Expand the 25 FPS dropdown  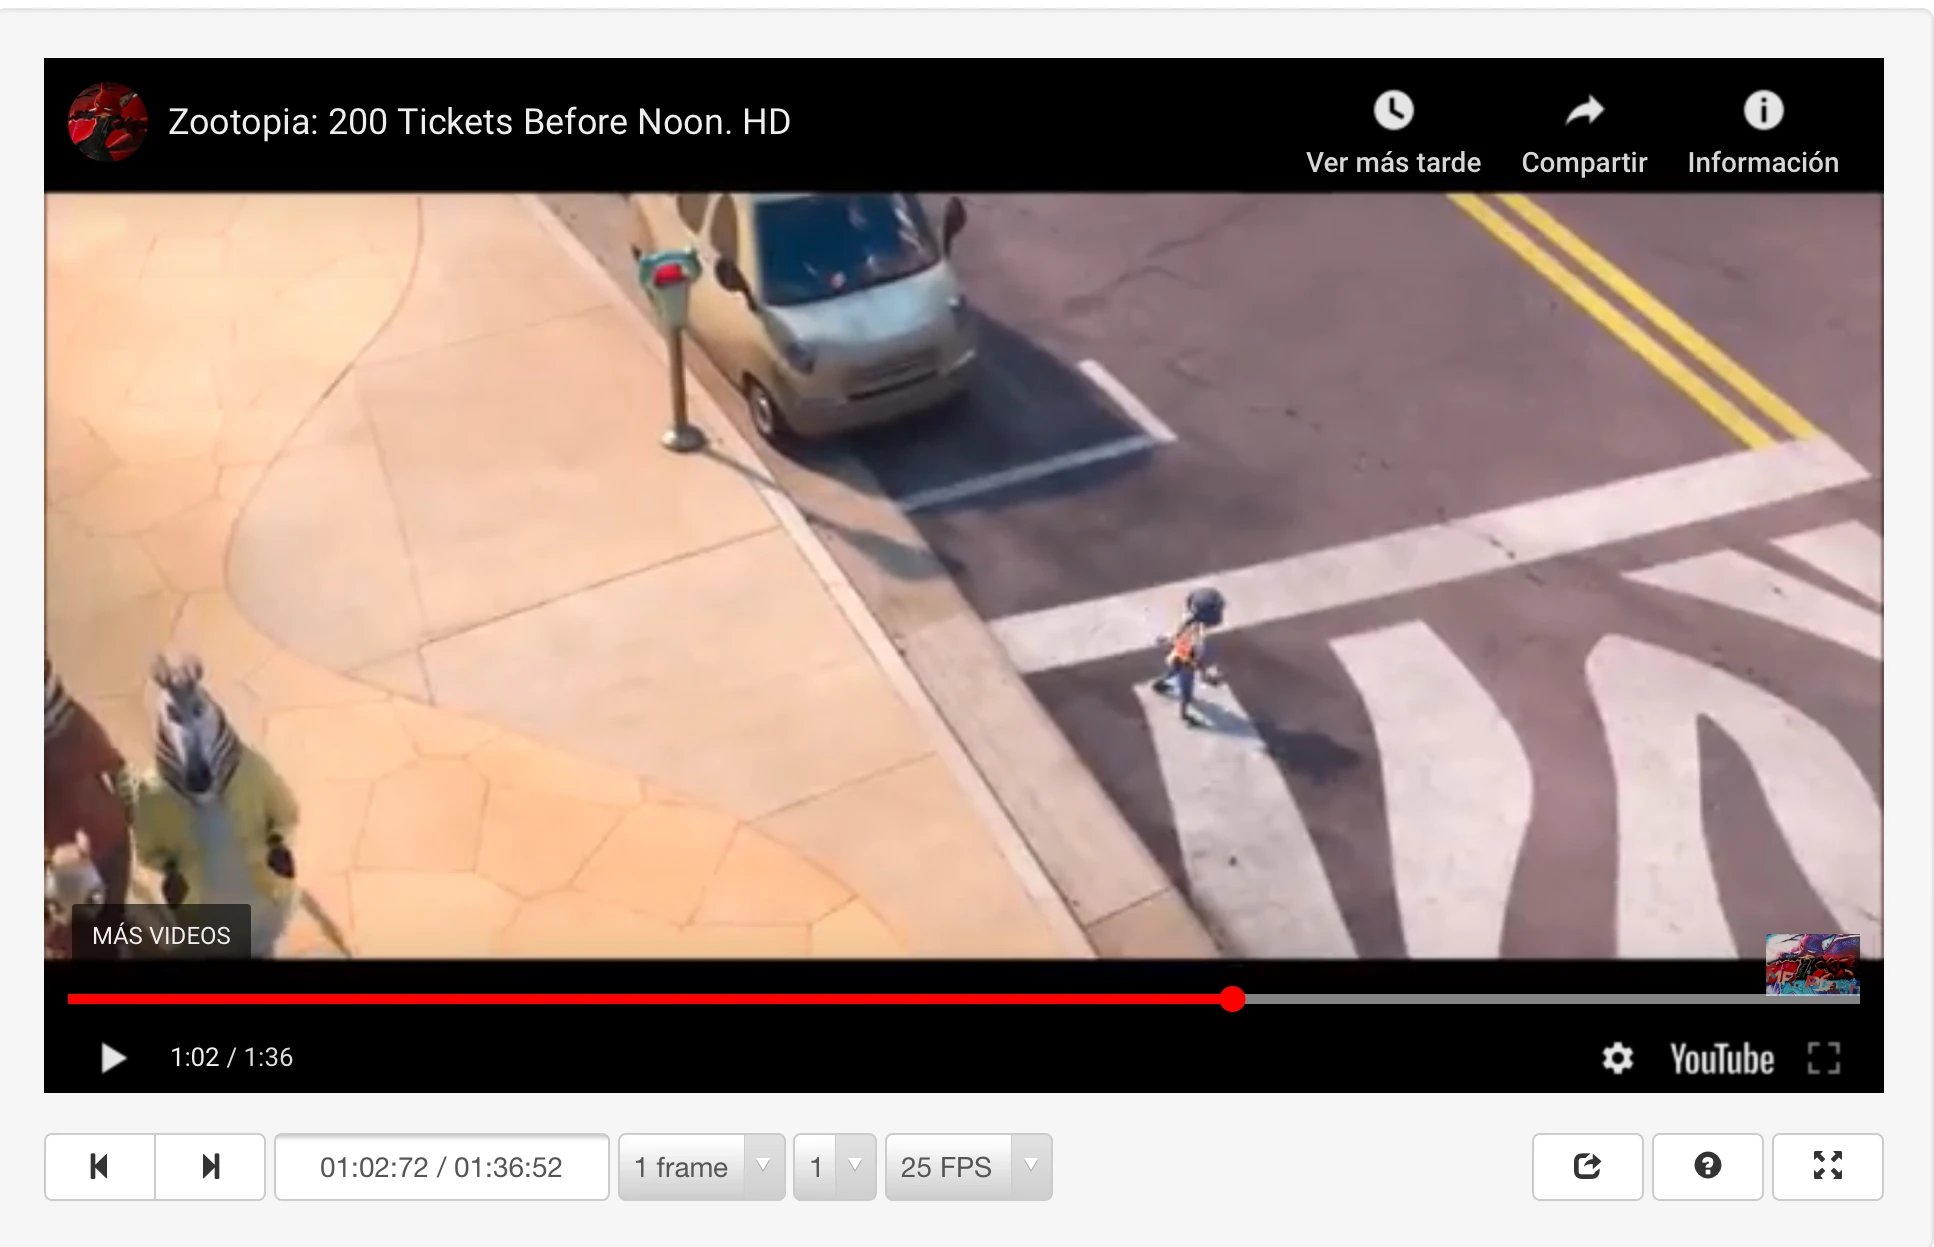(967, 1167)
